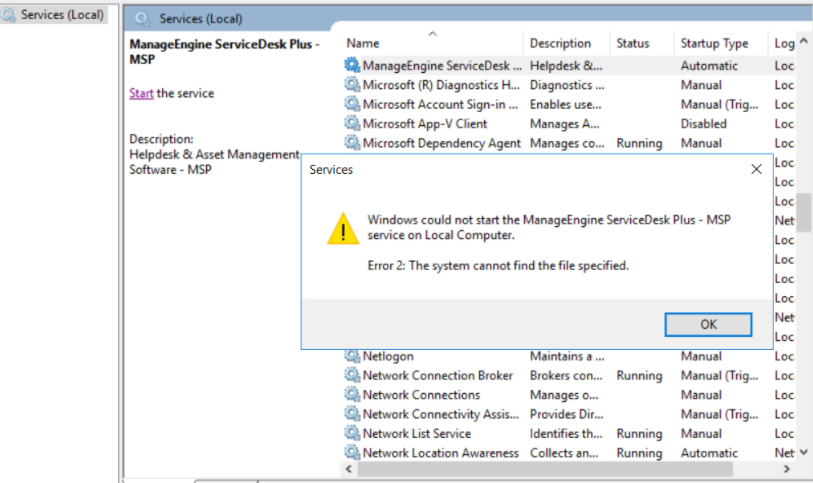The height and width of the screenshot is (483, 813).
Task: Select the Netlogon service
Action: pos(569,356)
